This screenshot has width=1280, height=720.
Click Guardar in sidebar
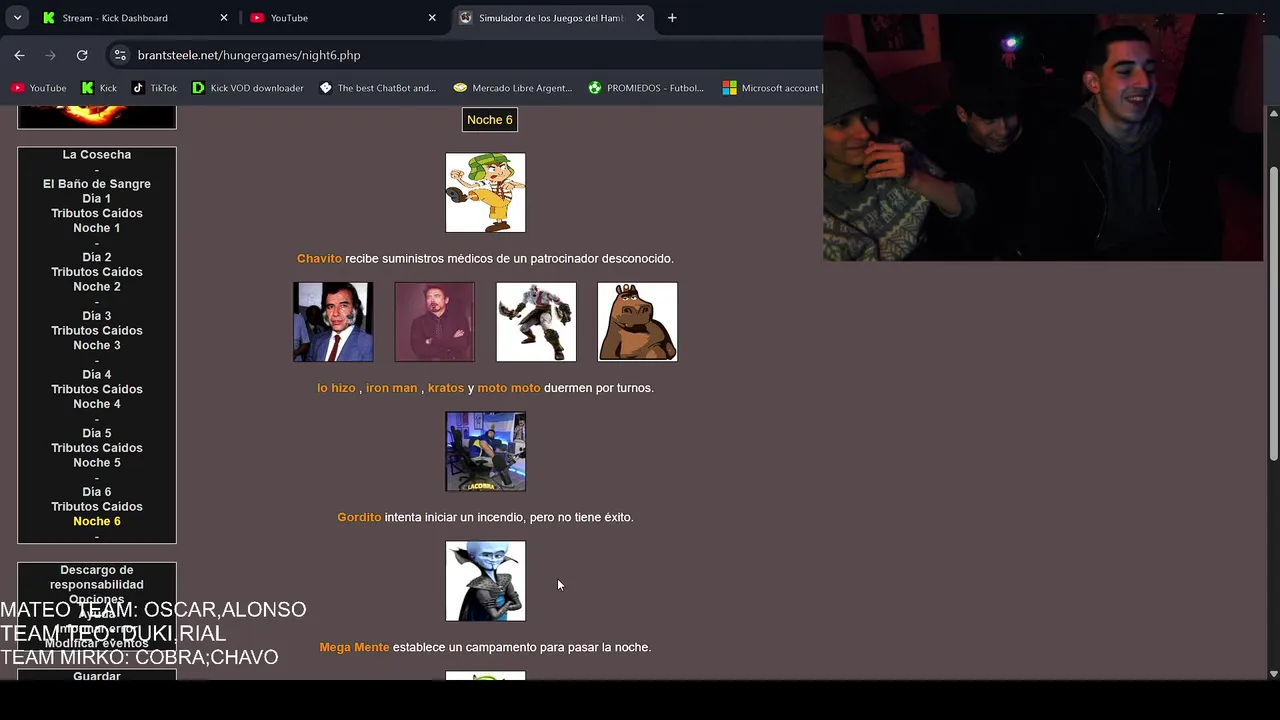[x=97, y=676]
